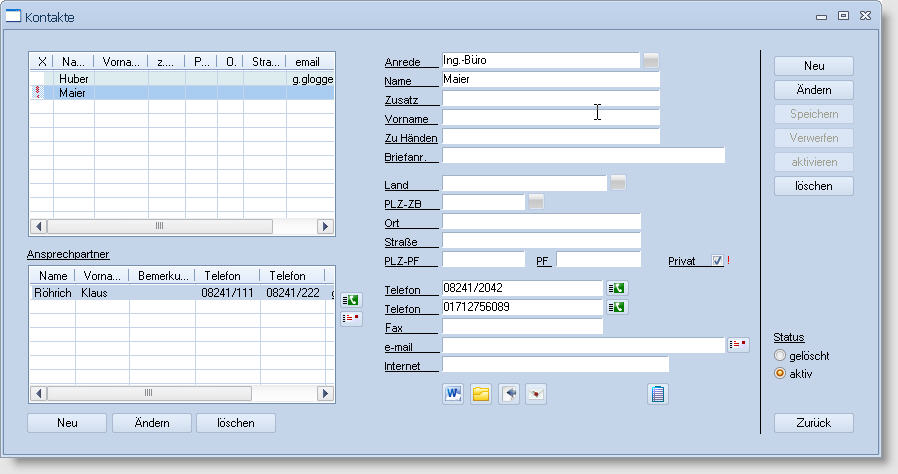Viewport: 898px width, 474px height.
Task: Open the PLZ-ZB dropdown button
Action: [x=536, y=203]
